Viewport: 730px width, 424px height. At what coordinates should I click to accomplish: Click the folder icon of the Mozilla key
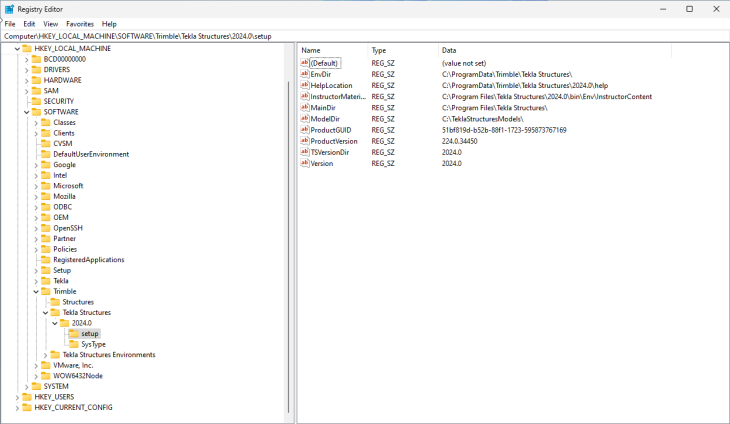[x=46, y=196]
